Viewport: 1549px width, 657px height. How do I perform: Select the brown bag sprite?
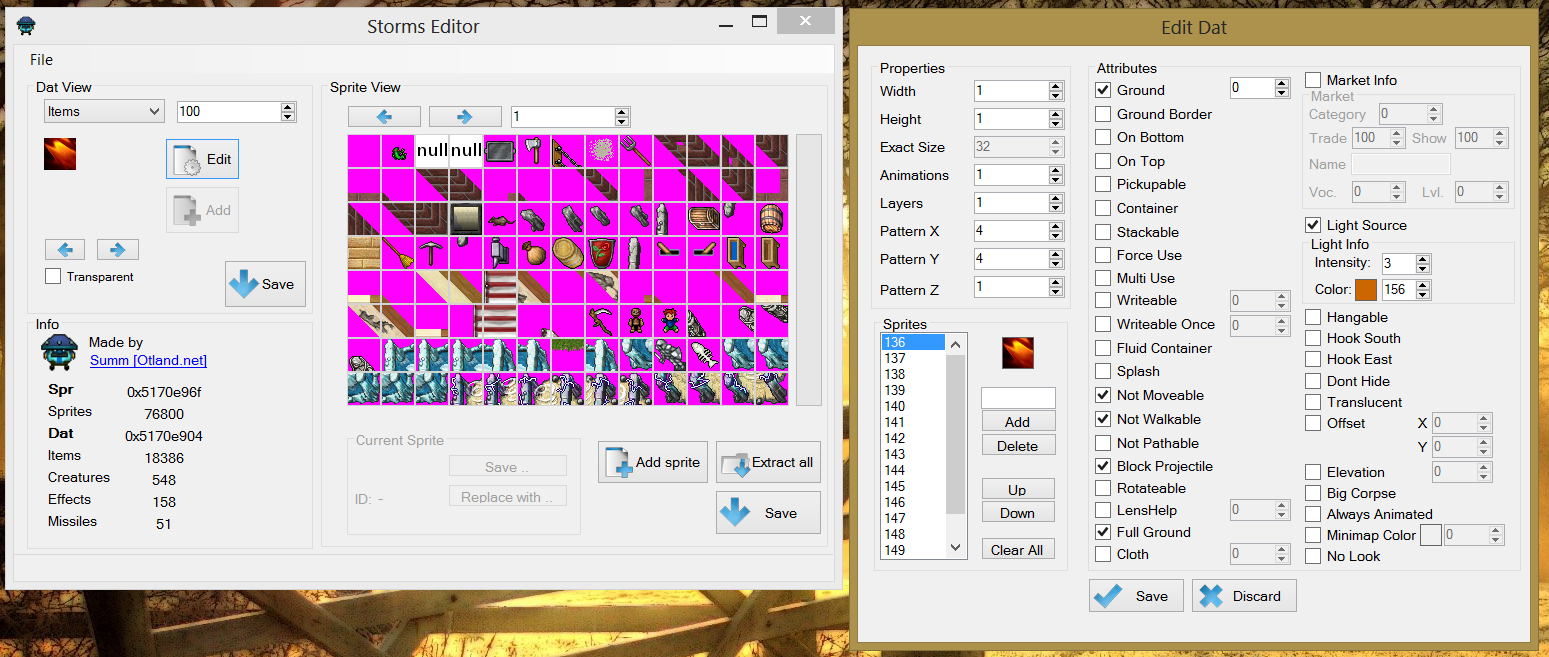click(534, 253)
